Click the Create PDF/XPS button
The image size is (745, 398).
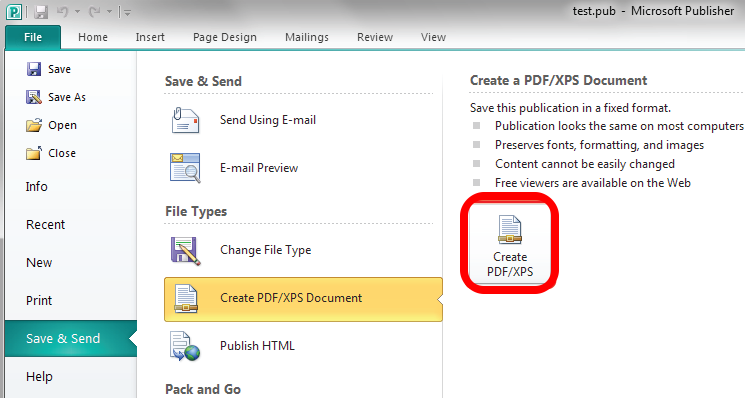click(510, 244)
